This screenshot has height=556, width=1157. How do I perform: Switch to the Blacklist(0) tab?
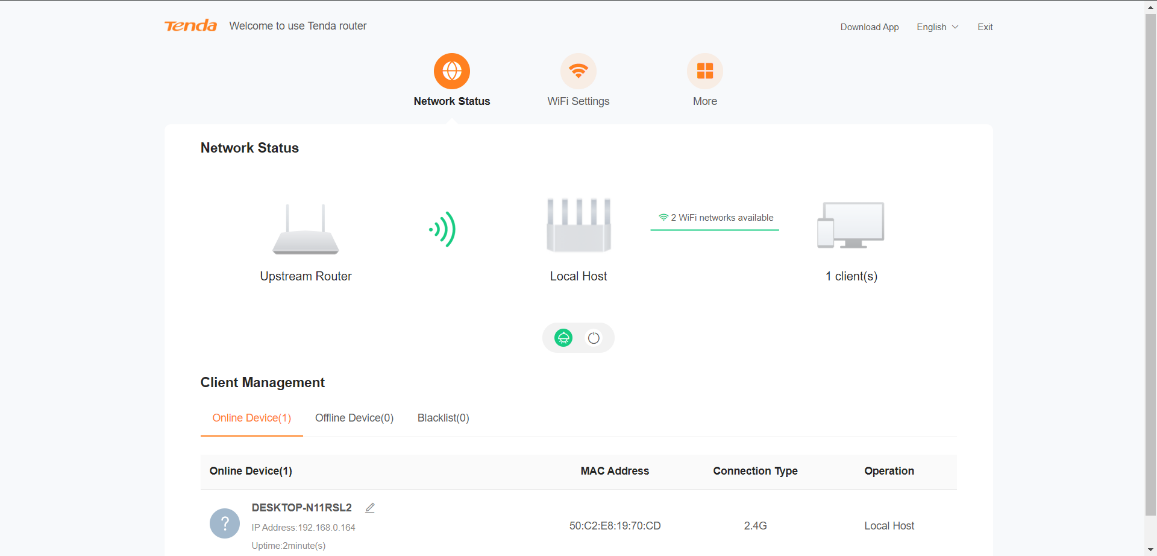(443, 418)
